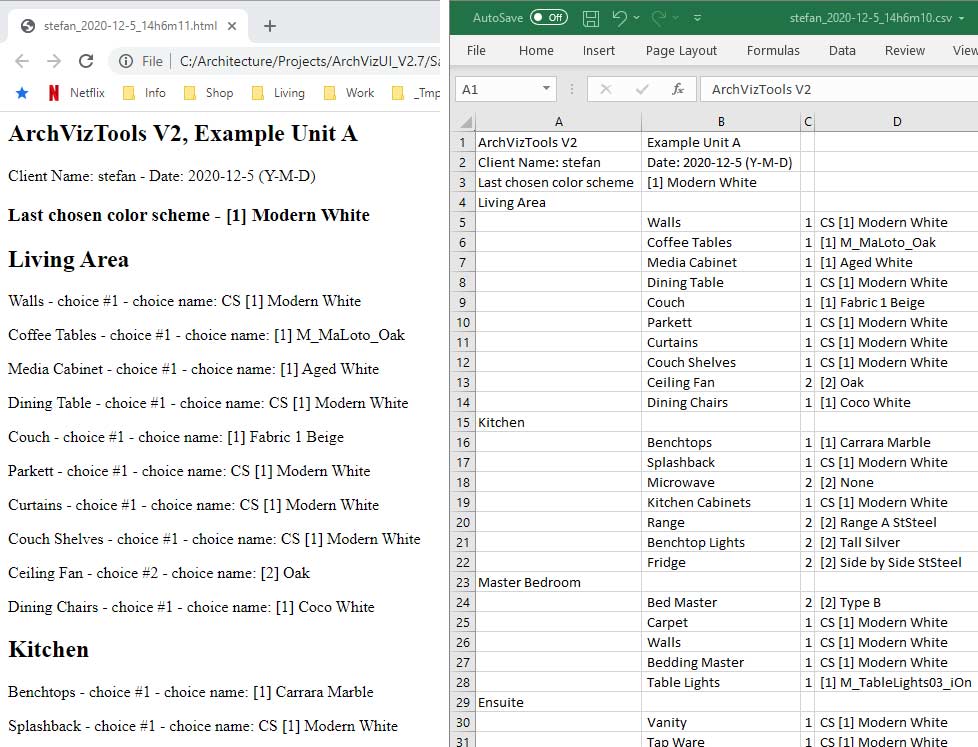Select column B header

tap(721, 122)
